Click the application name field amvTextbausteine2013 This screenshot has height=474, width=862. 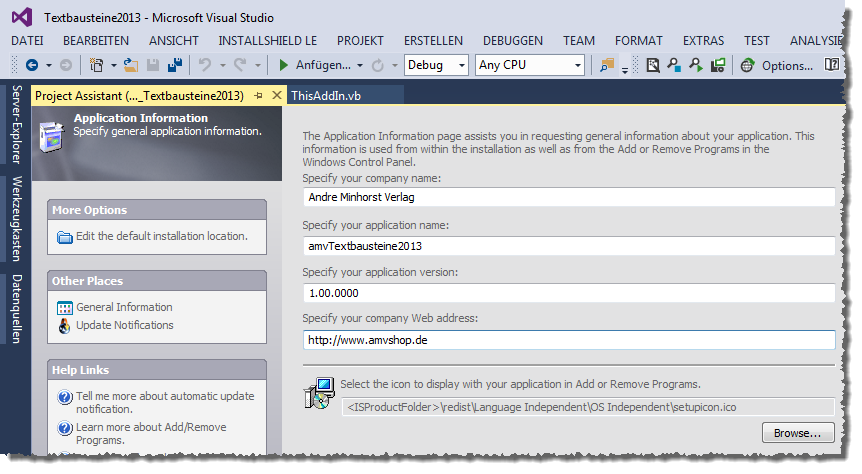[x=569, y=246]
